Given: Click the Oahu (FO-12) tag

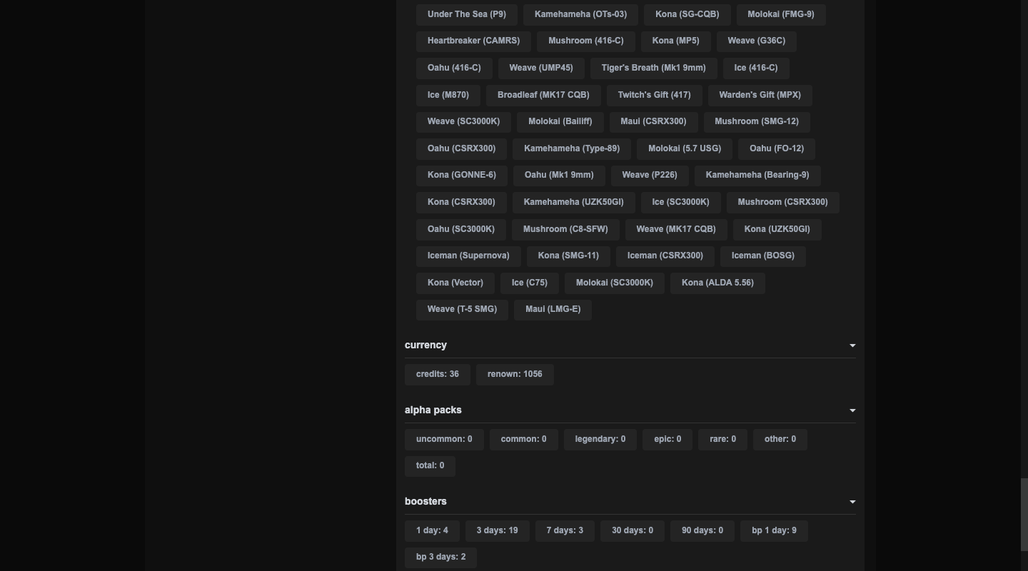Looking at the screenshot, I should (777, 149).
